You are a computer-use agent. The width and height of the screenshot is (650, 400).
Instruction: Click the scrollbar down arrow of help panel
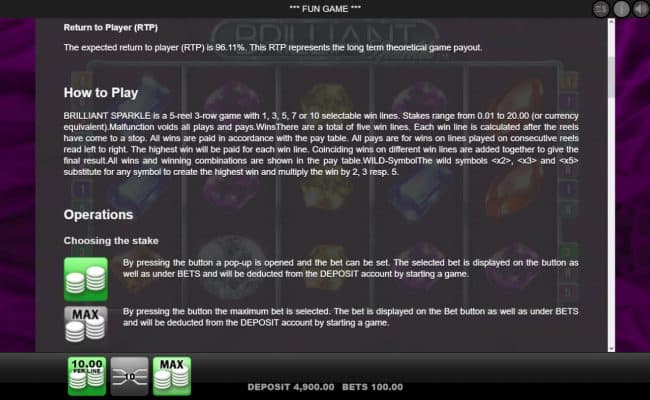click(611, 348)
